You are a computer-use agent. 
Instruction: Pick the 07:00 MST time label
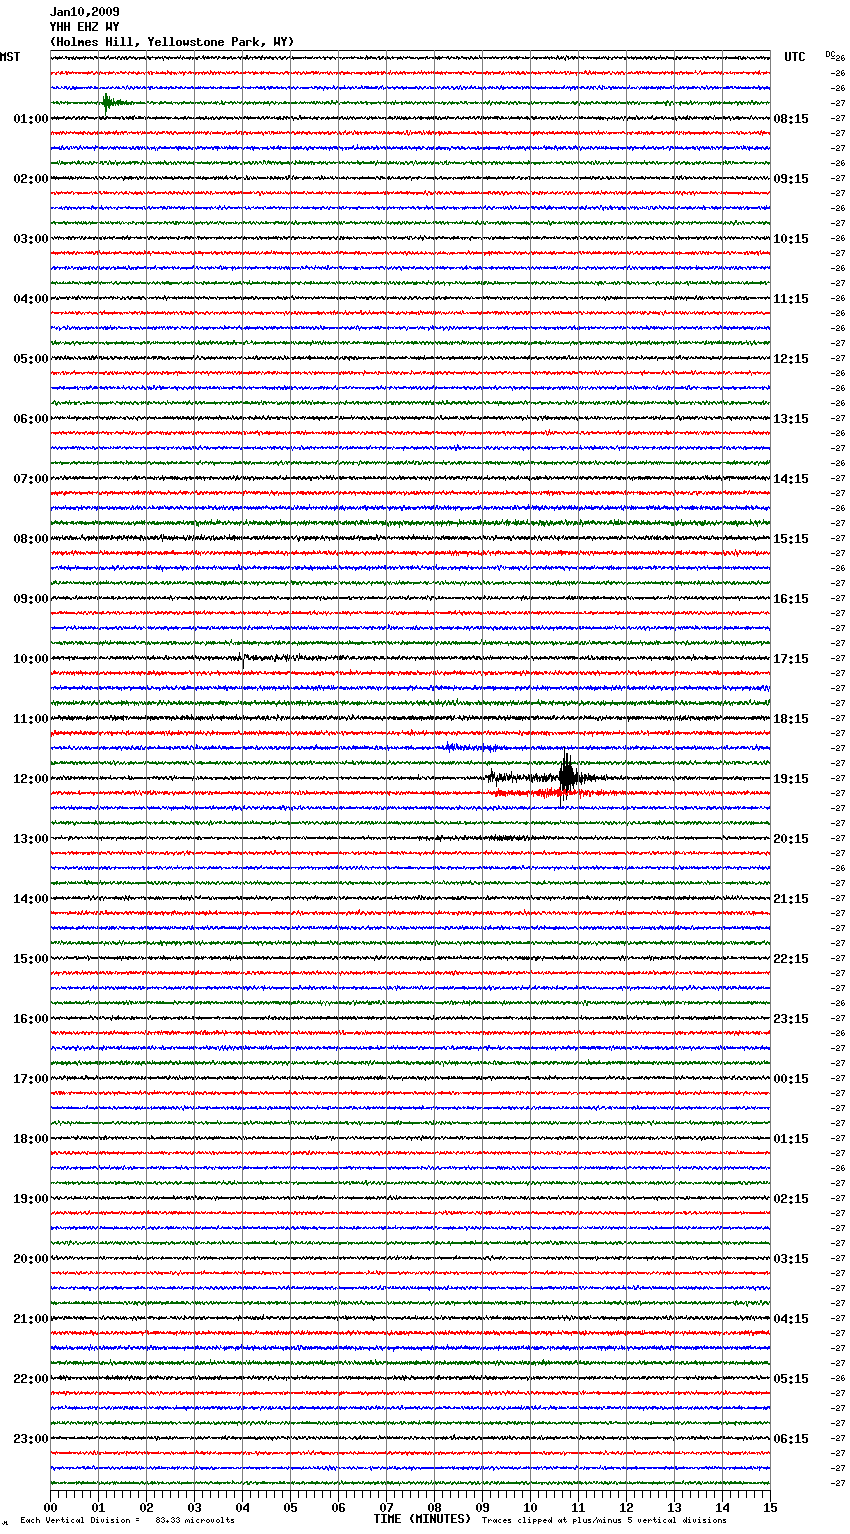(x=31, y=479)
